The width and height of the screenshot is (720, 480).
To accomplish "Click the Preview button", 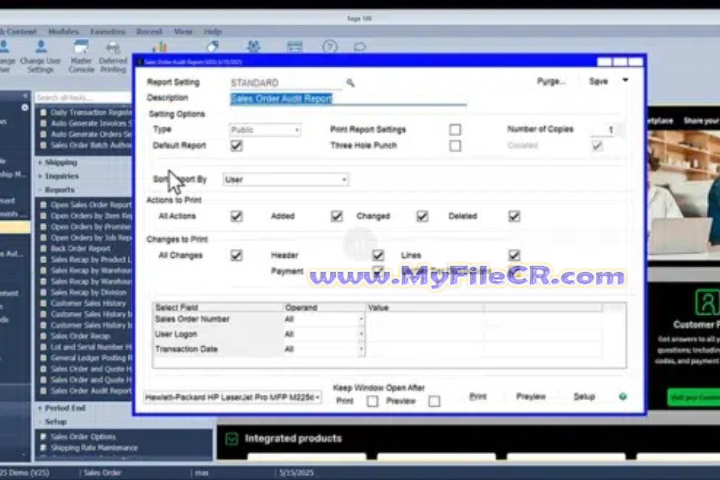I will tap(531, 396).
